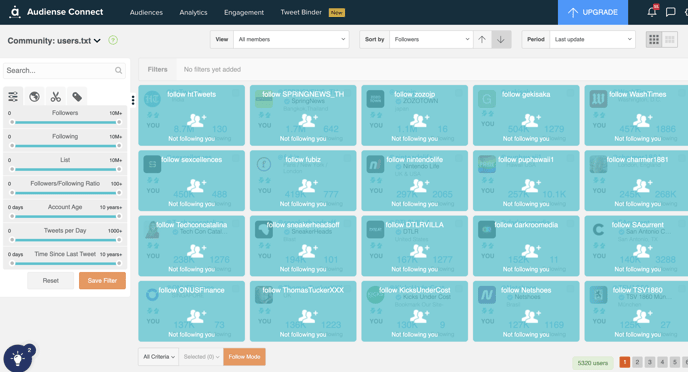
Task: Switch to compact grid view
Action: pyautogui.click(x=670, y=39)
